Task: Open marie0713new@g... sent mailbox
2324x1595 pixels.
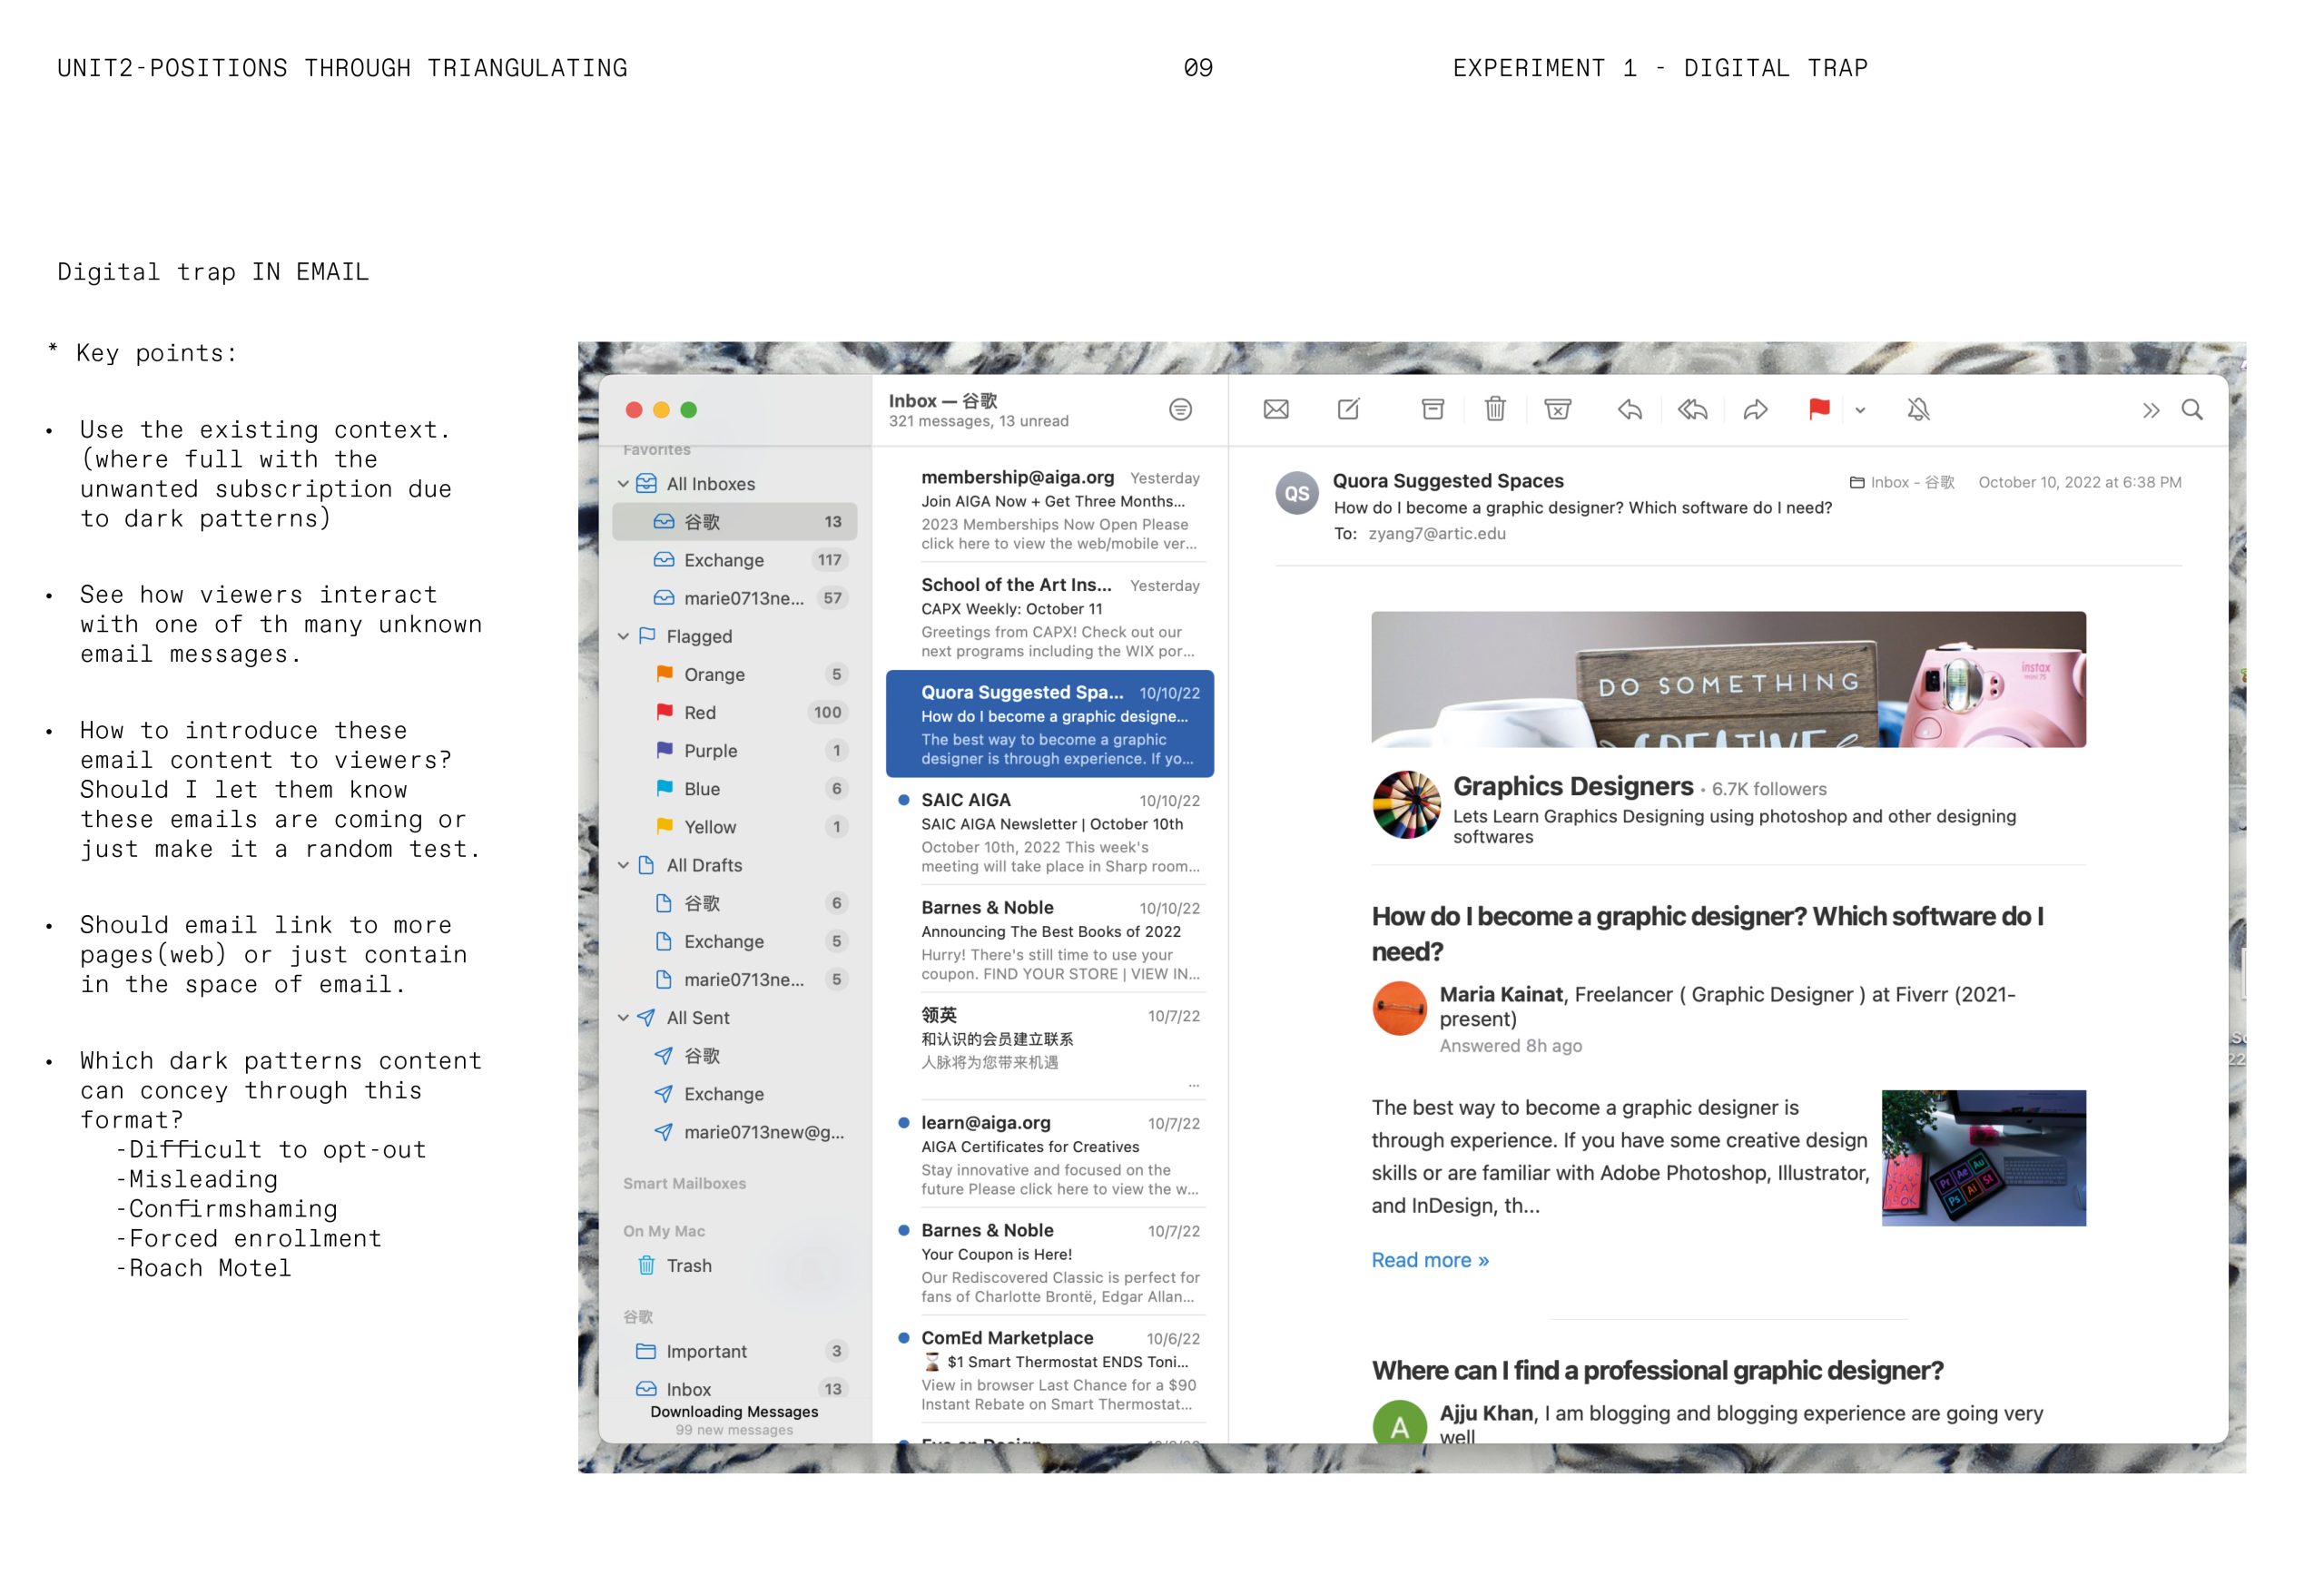Action: (x=735, y=1133)
